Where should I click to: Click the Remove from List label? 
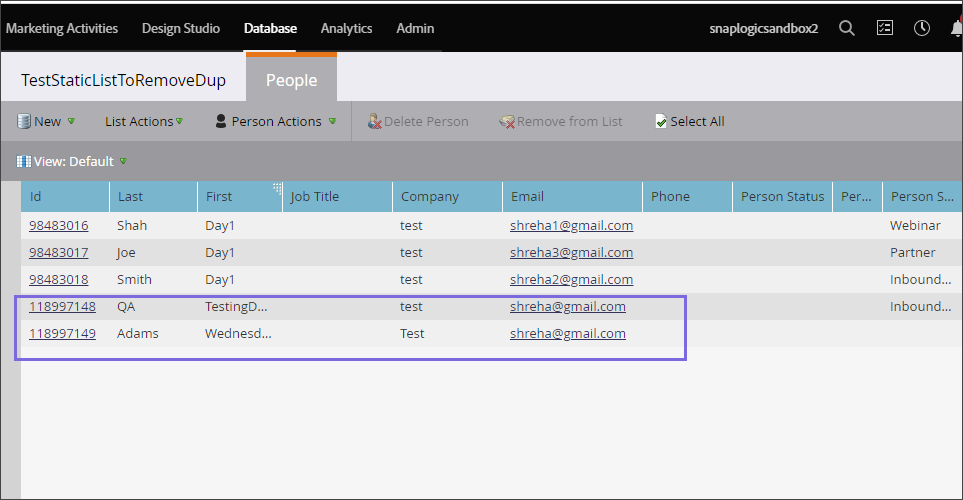(569, 122)
